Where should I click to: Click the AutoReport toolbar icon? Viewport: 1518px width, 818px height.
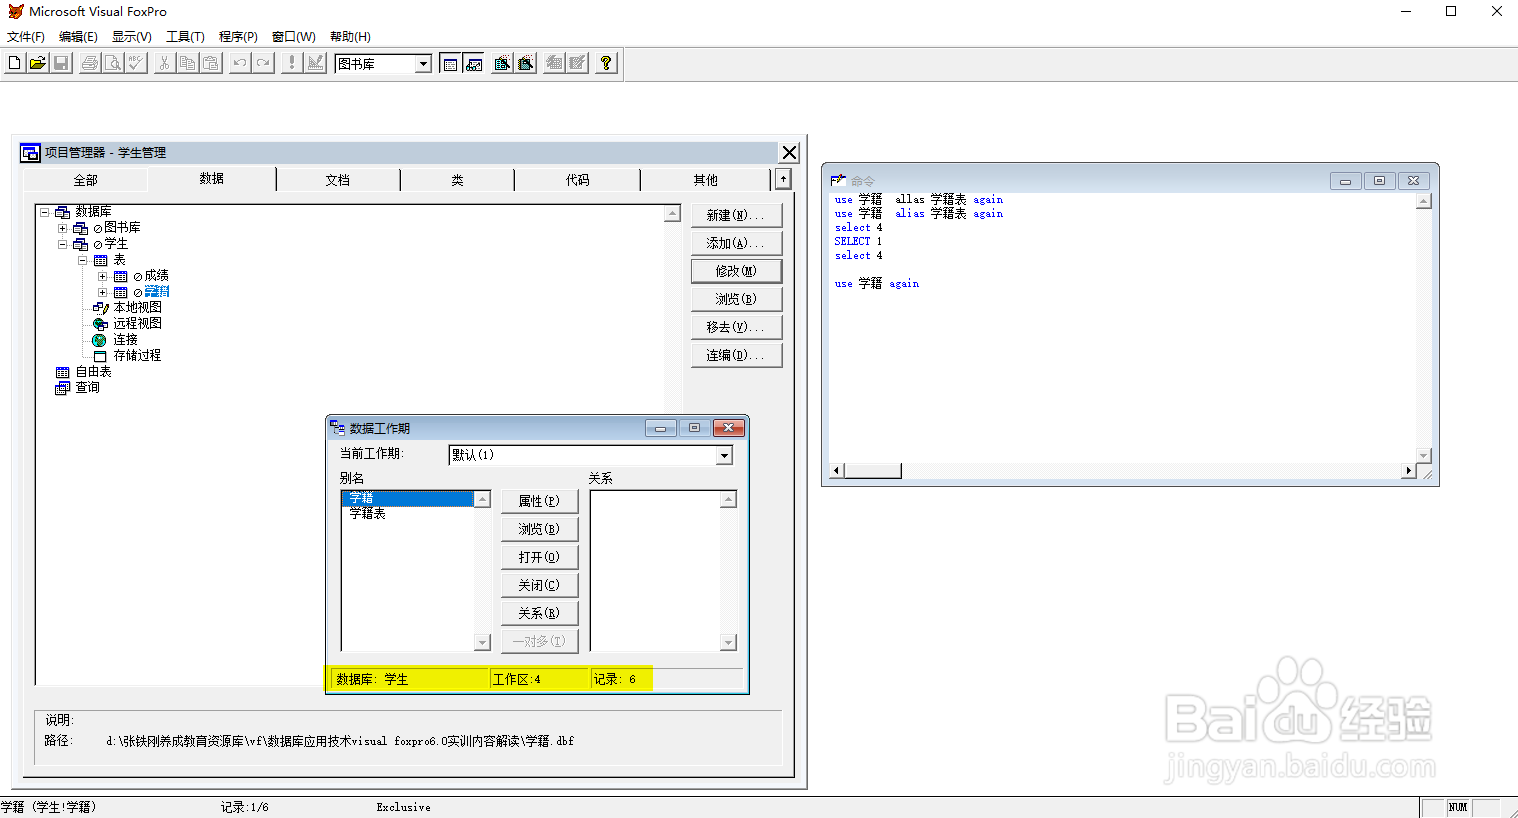point(577,63)
